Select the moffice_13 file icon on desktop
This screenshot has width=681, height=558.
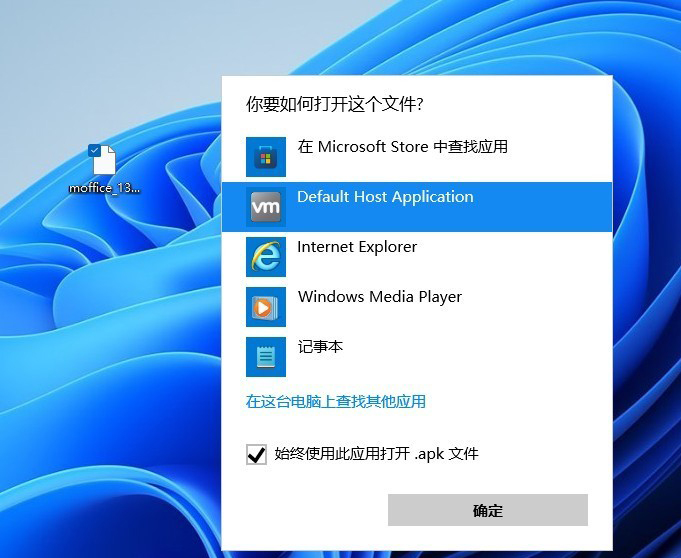[x=104, y=160]
